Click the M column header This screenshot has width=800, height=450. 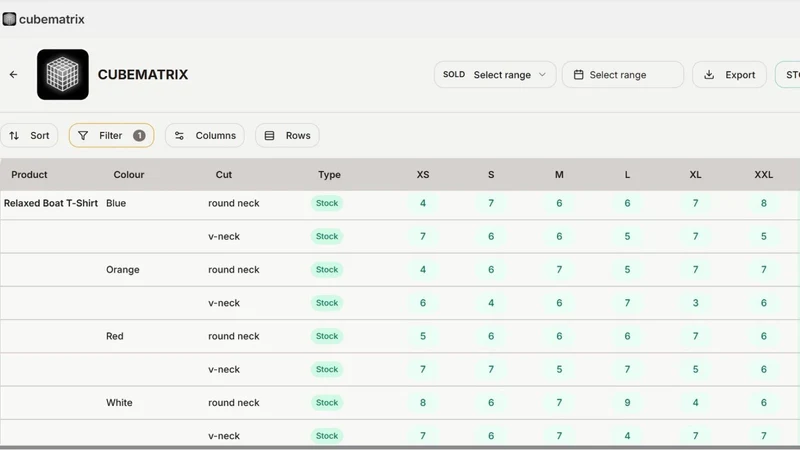tap(559, 174)
